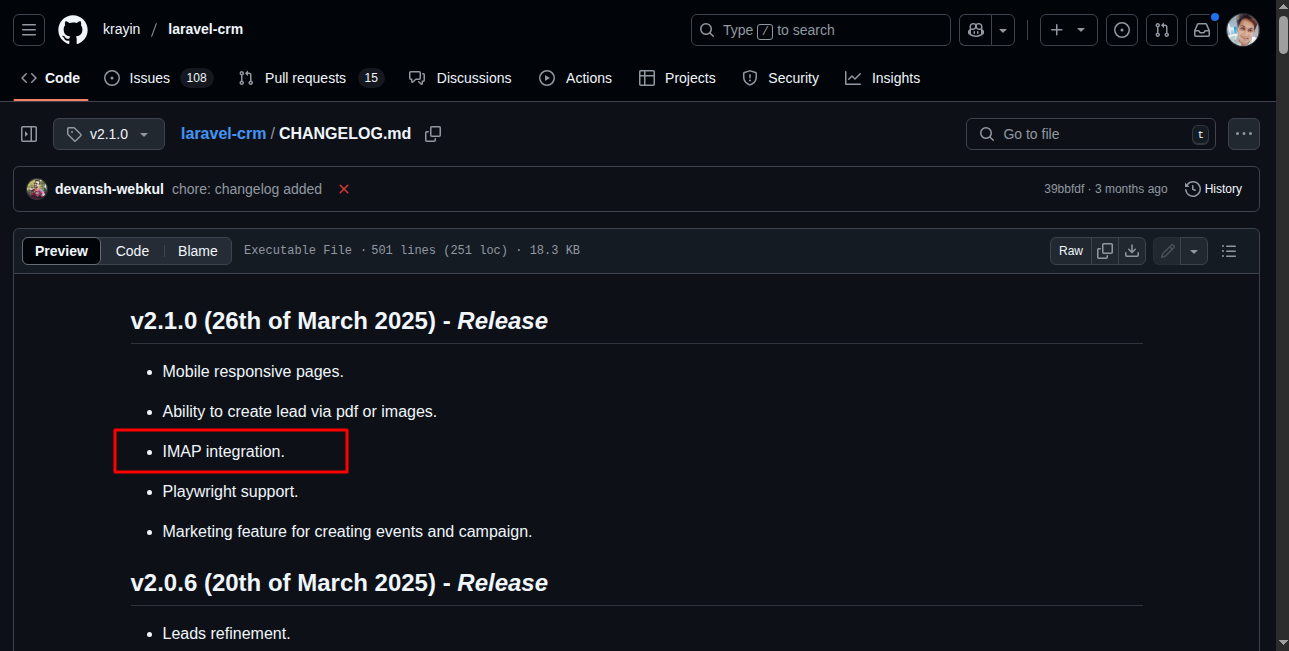The width and height of the screenshot is (1289, 651).
Task: Copy raw file contents
Action: tap(1105, 251)
